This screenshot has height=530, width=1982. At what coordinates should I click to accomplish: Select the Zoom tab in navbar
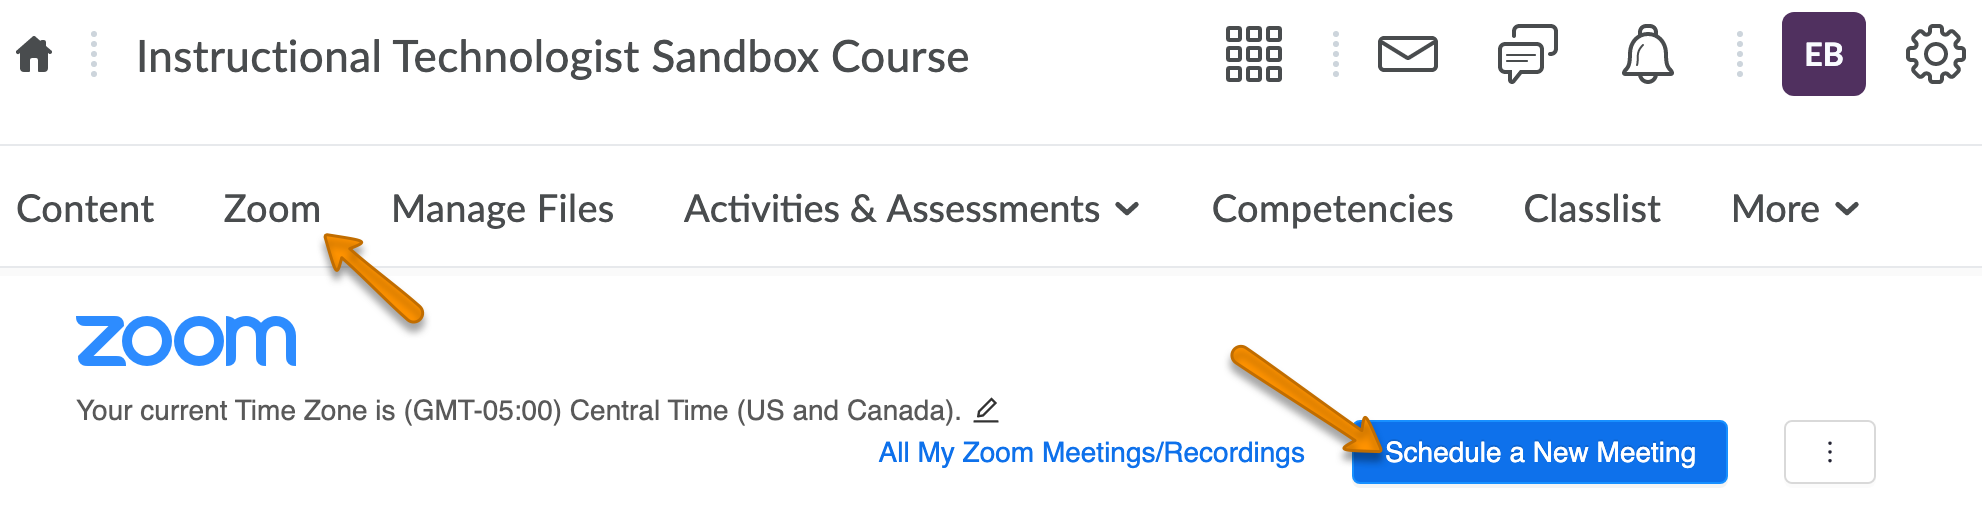point(272,209)
